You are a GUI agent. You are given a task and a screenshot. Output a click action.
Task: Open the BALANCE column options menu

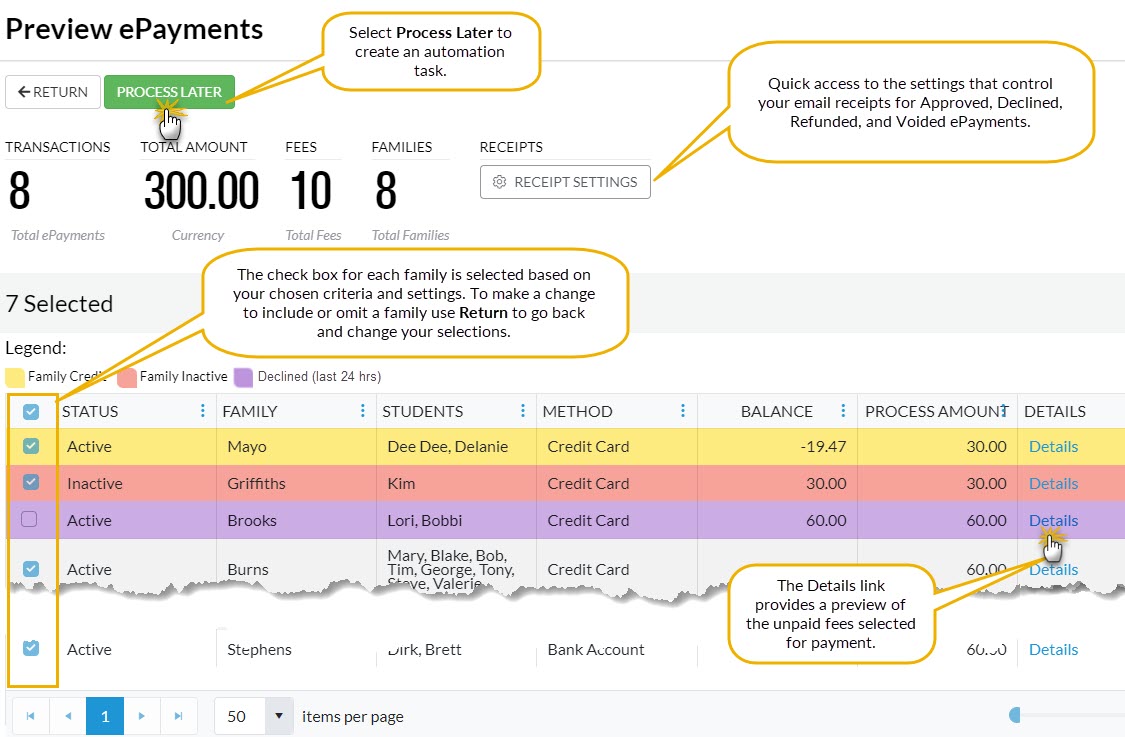[843, 411]
